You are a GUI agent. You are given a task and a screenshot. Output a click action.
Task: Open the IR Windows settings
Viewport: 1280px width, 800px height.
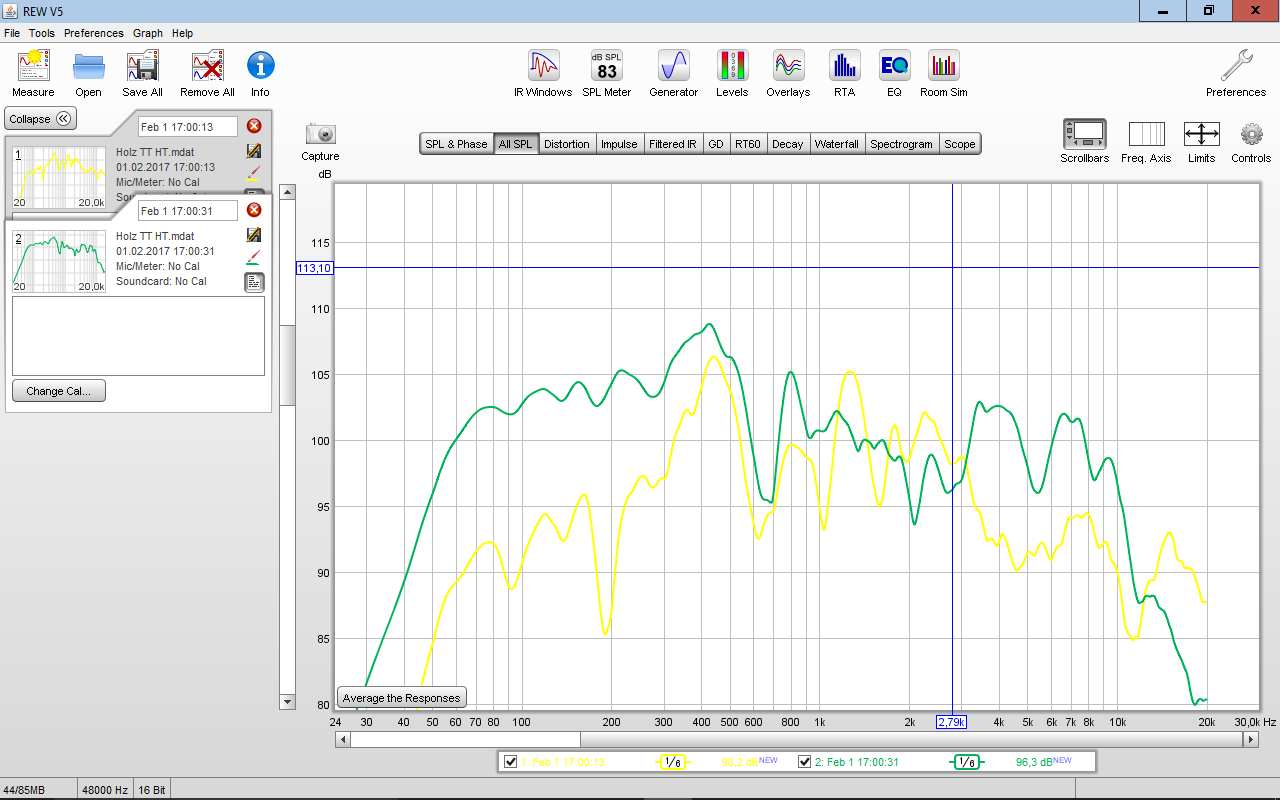tap(543, 68)
